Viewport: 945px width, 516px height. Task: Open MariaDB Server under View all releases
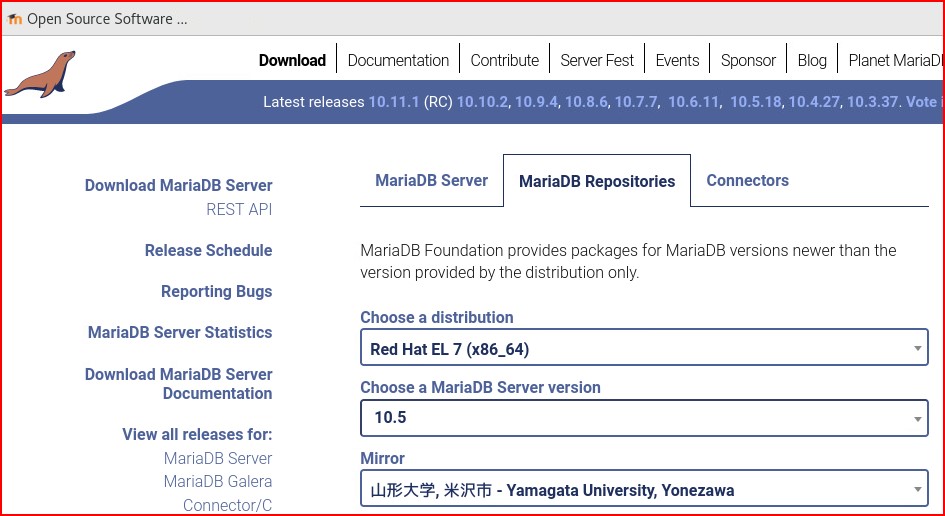point(218,458)
